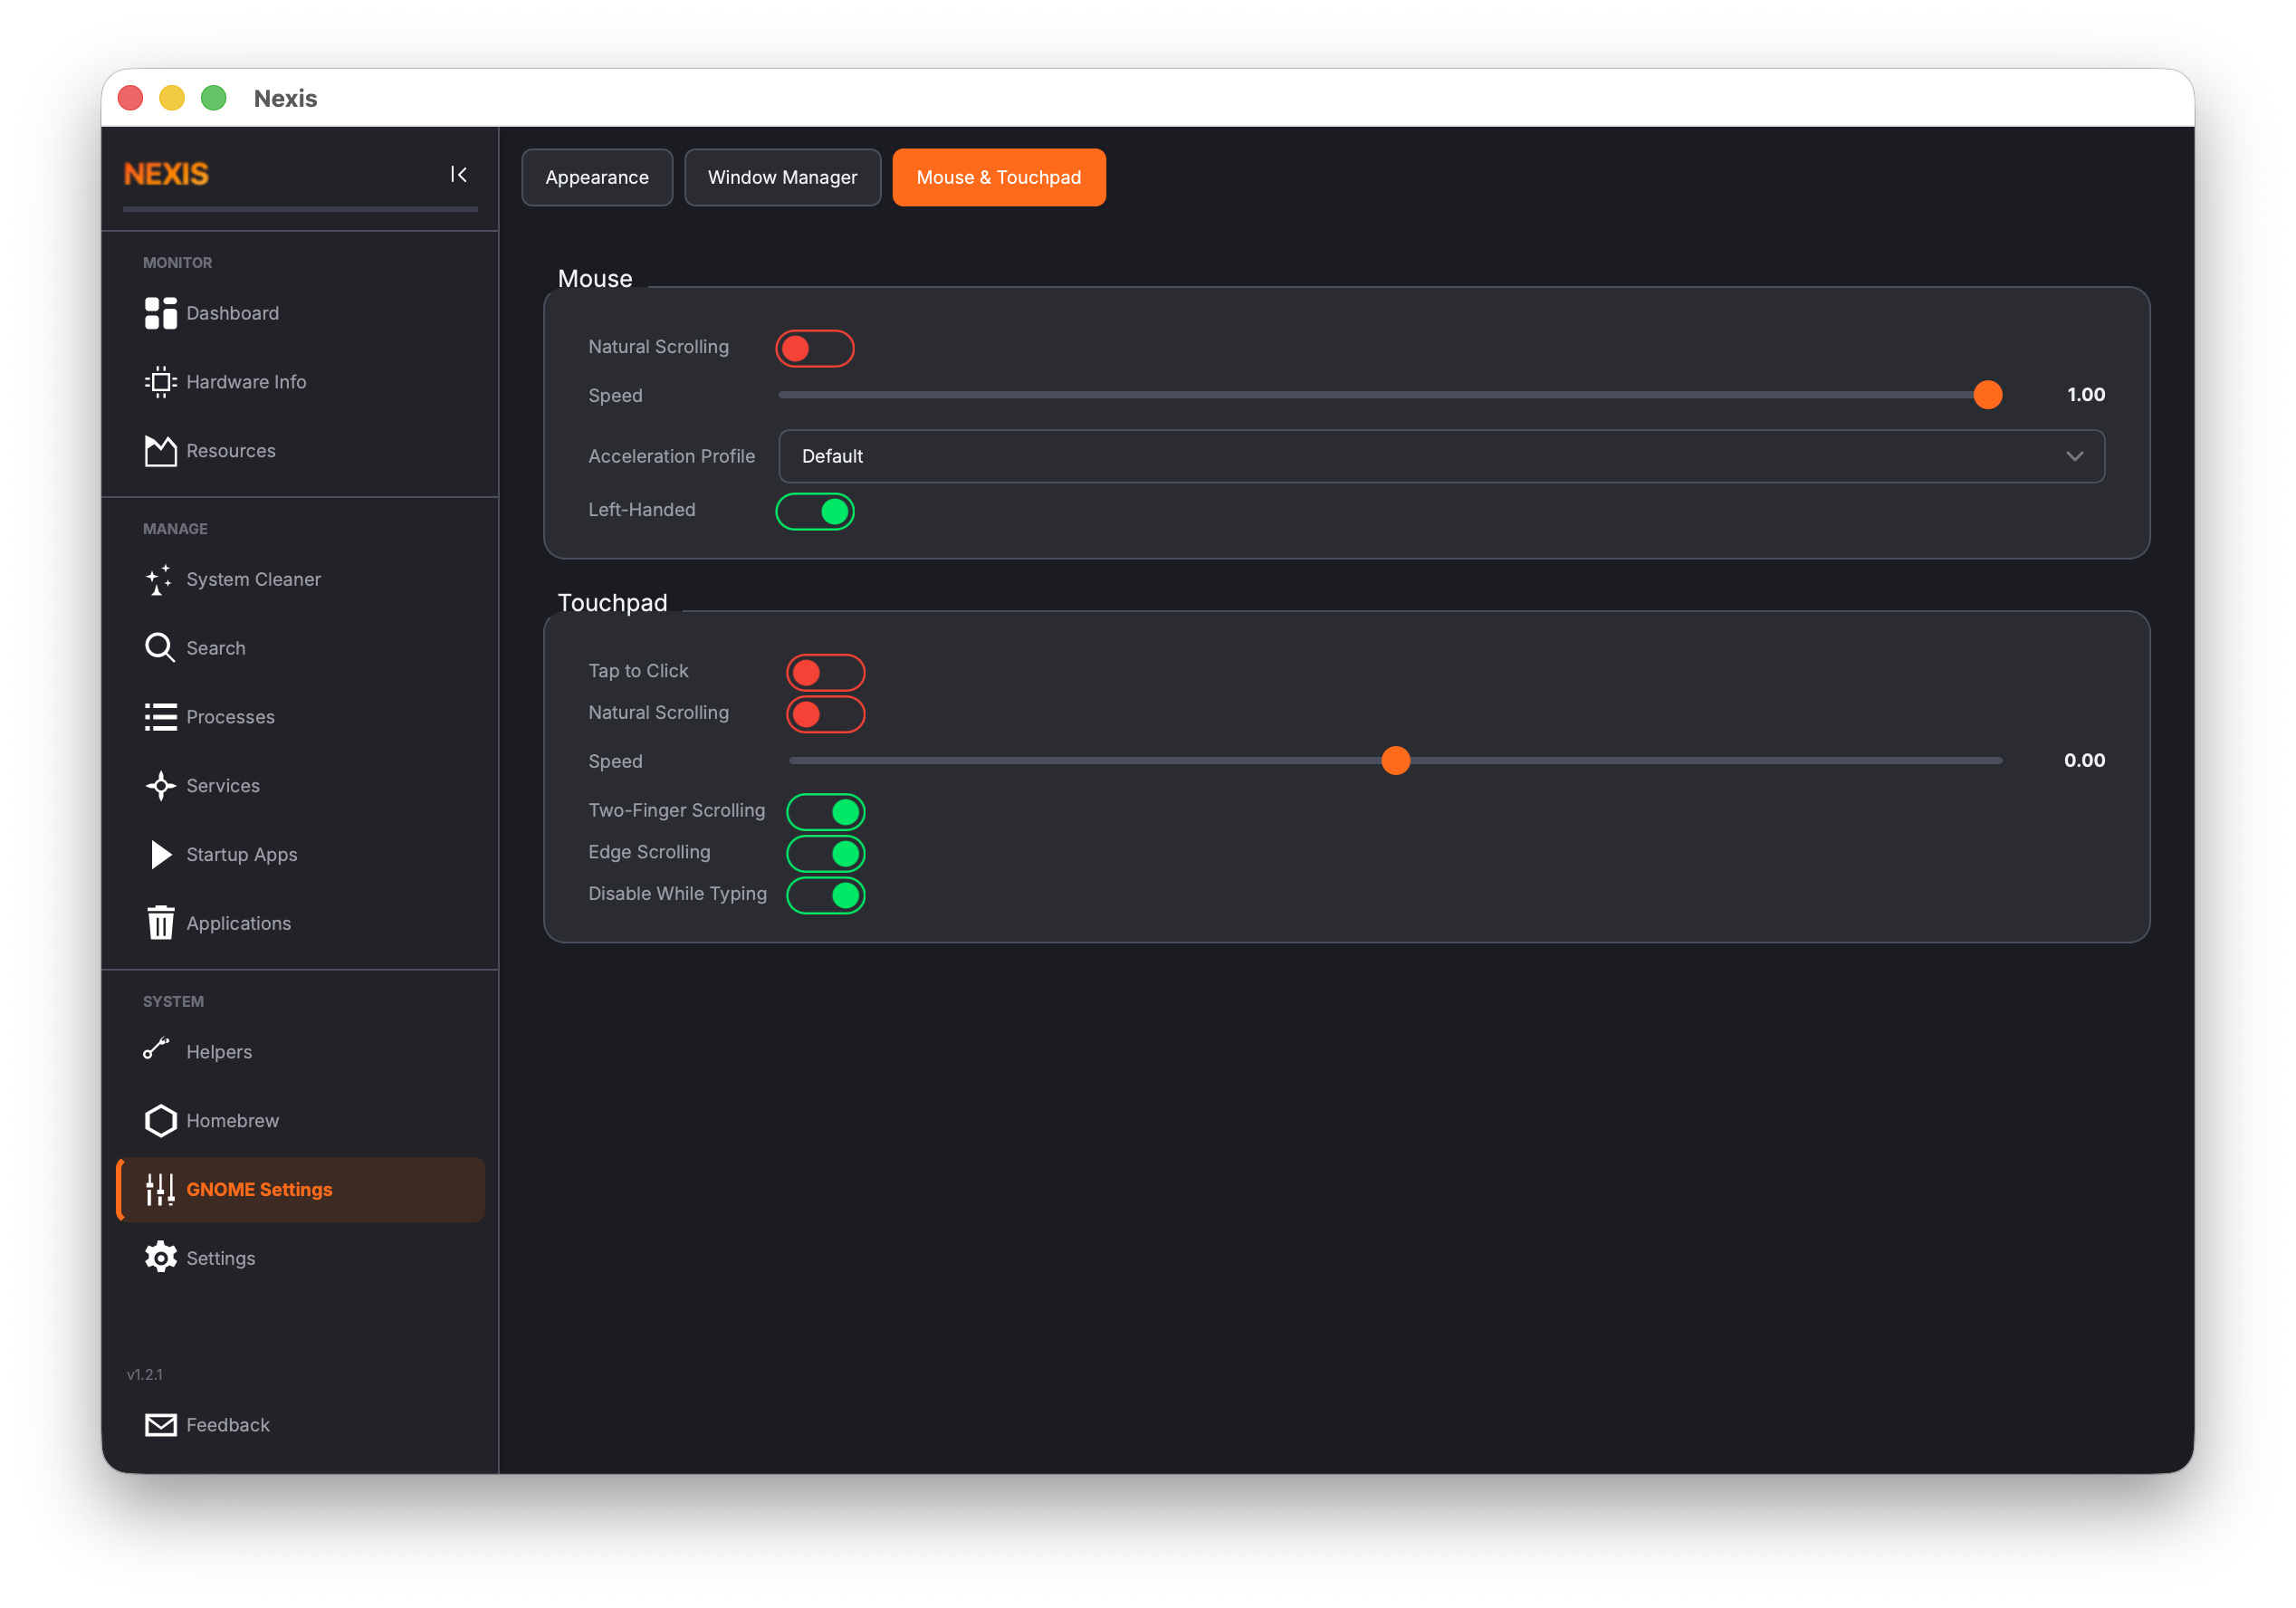This screenshot has width=2296, height=1608.
Task: Go to Helpers in the sidebar
Action: coord(218,1052)
